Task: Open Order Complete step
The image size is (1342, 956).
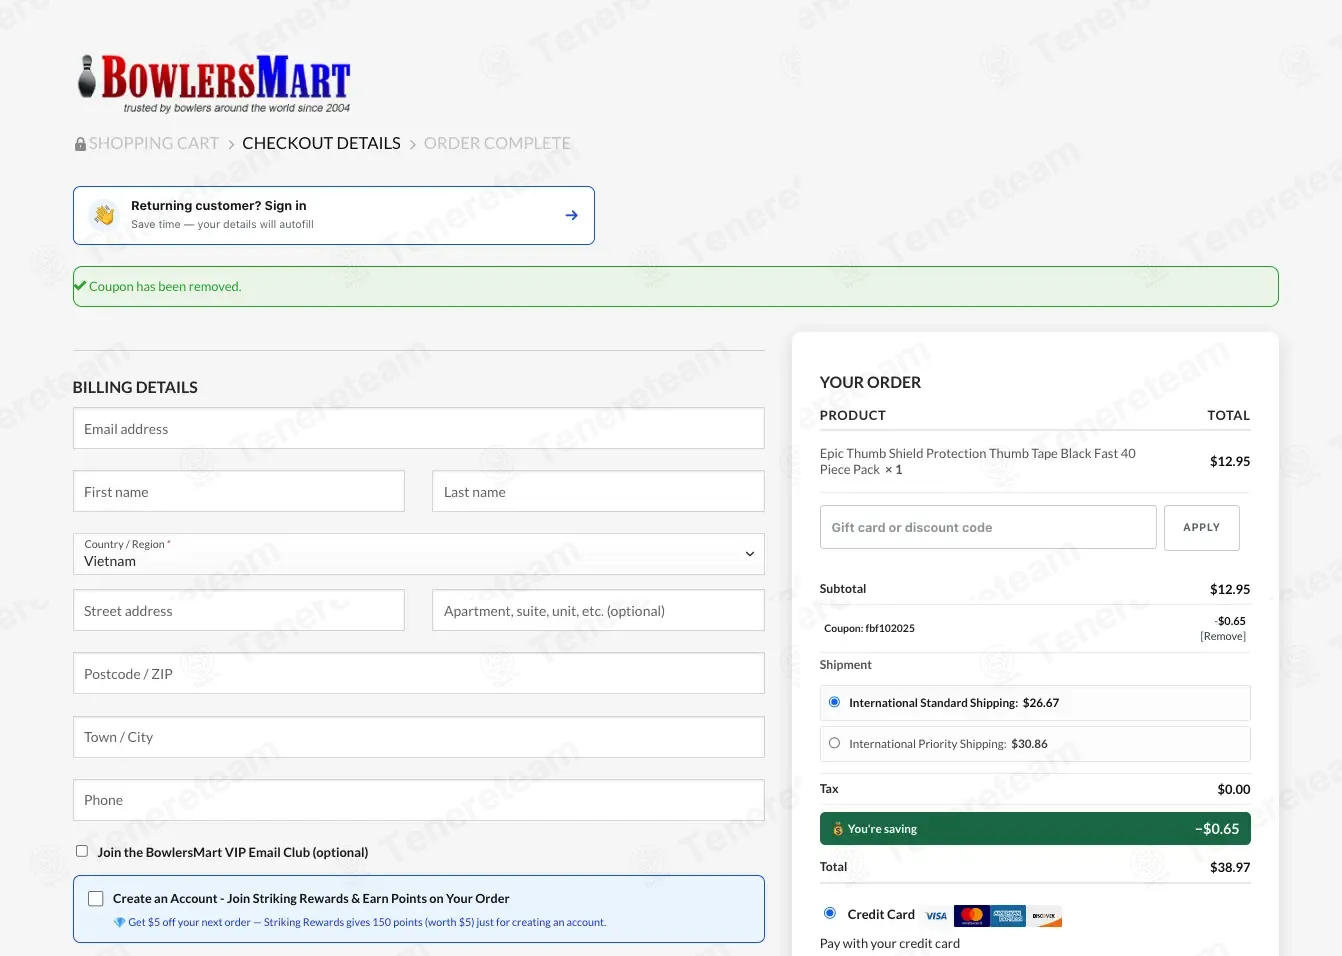Action: (x=497, y=143)
